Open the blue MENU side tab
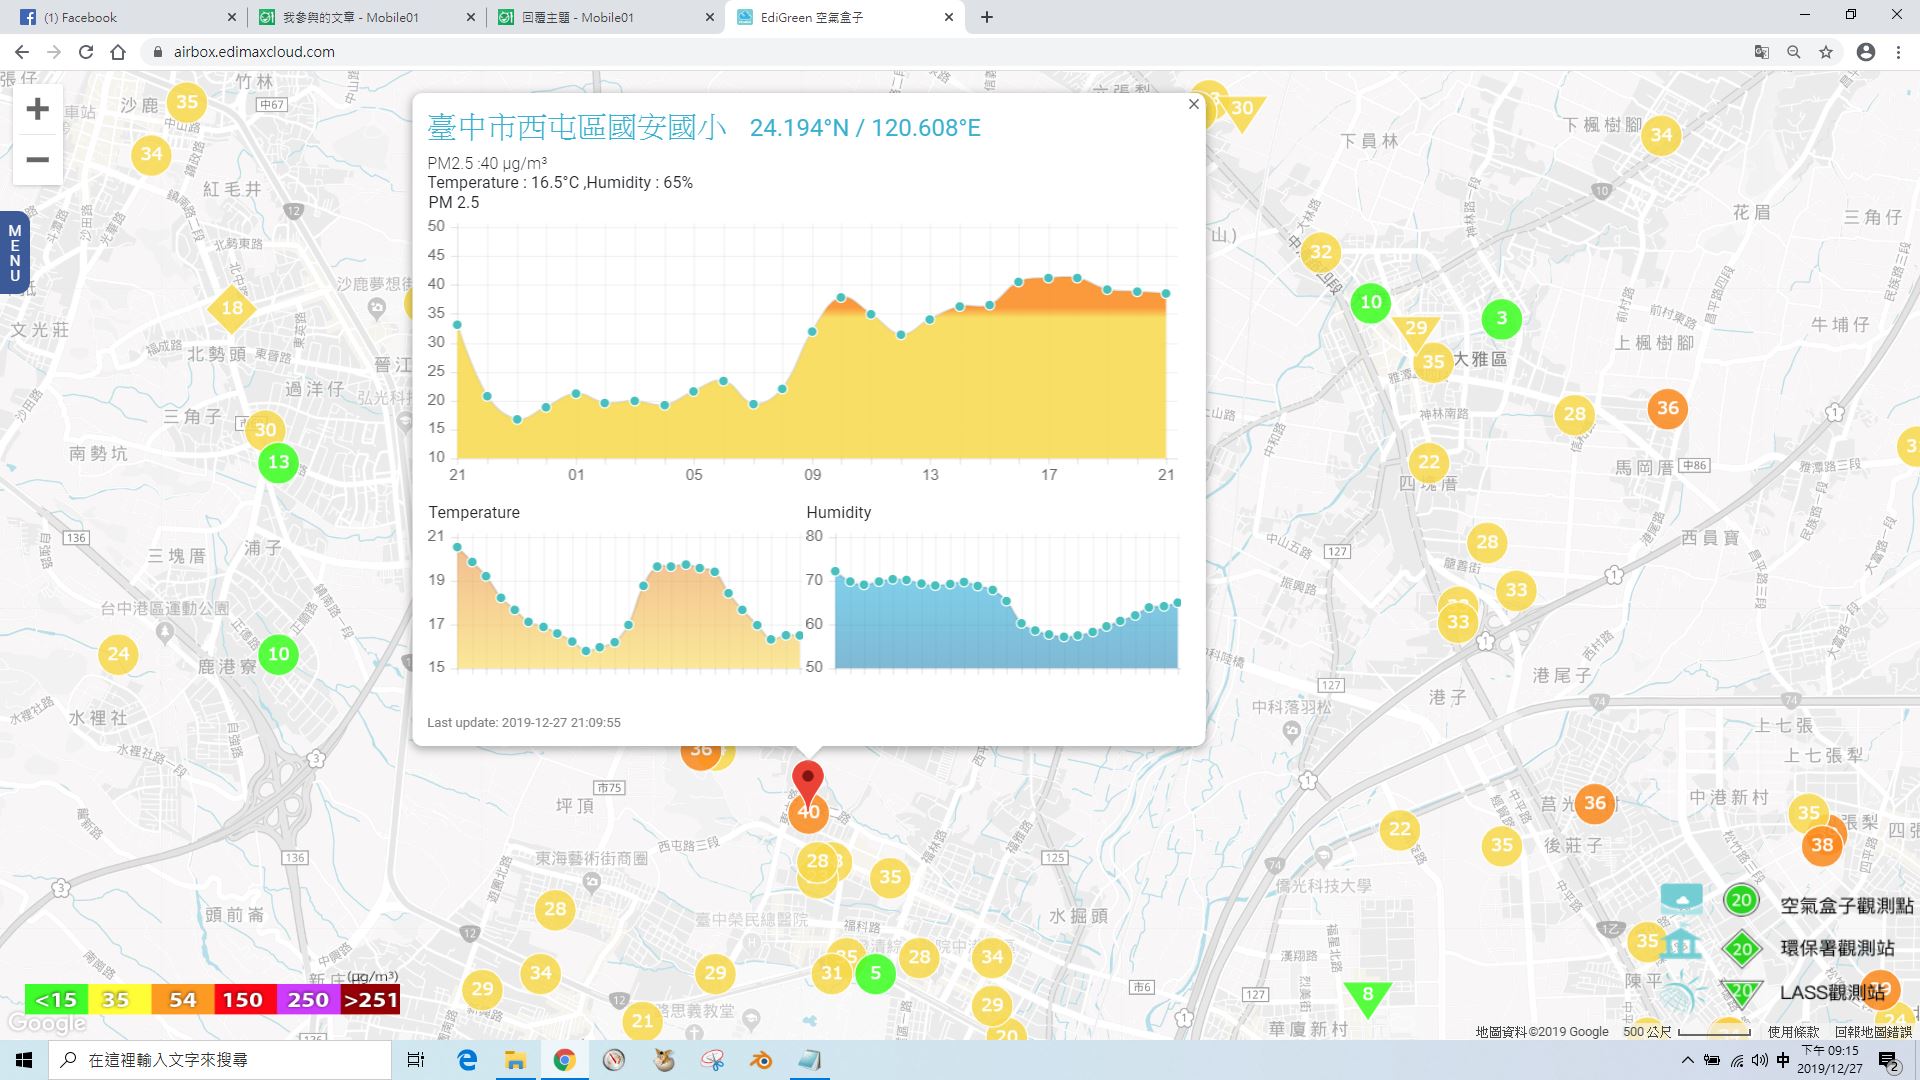1920x1080 pixels. (14, 252)
